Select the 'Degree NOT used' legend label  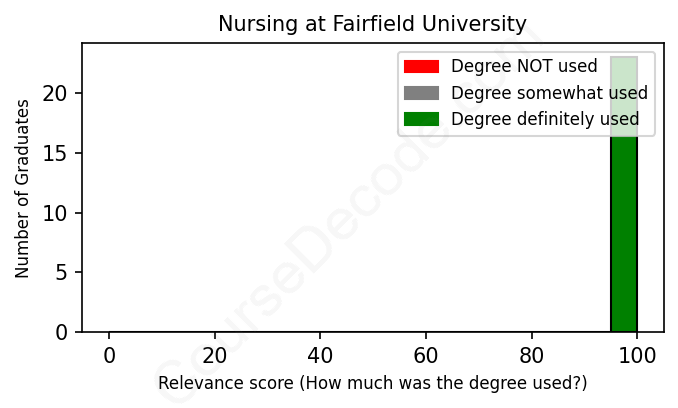tap(524, 67)
